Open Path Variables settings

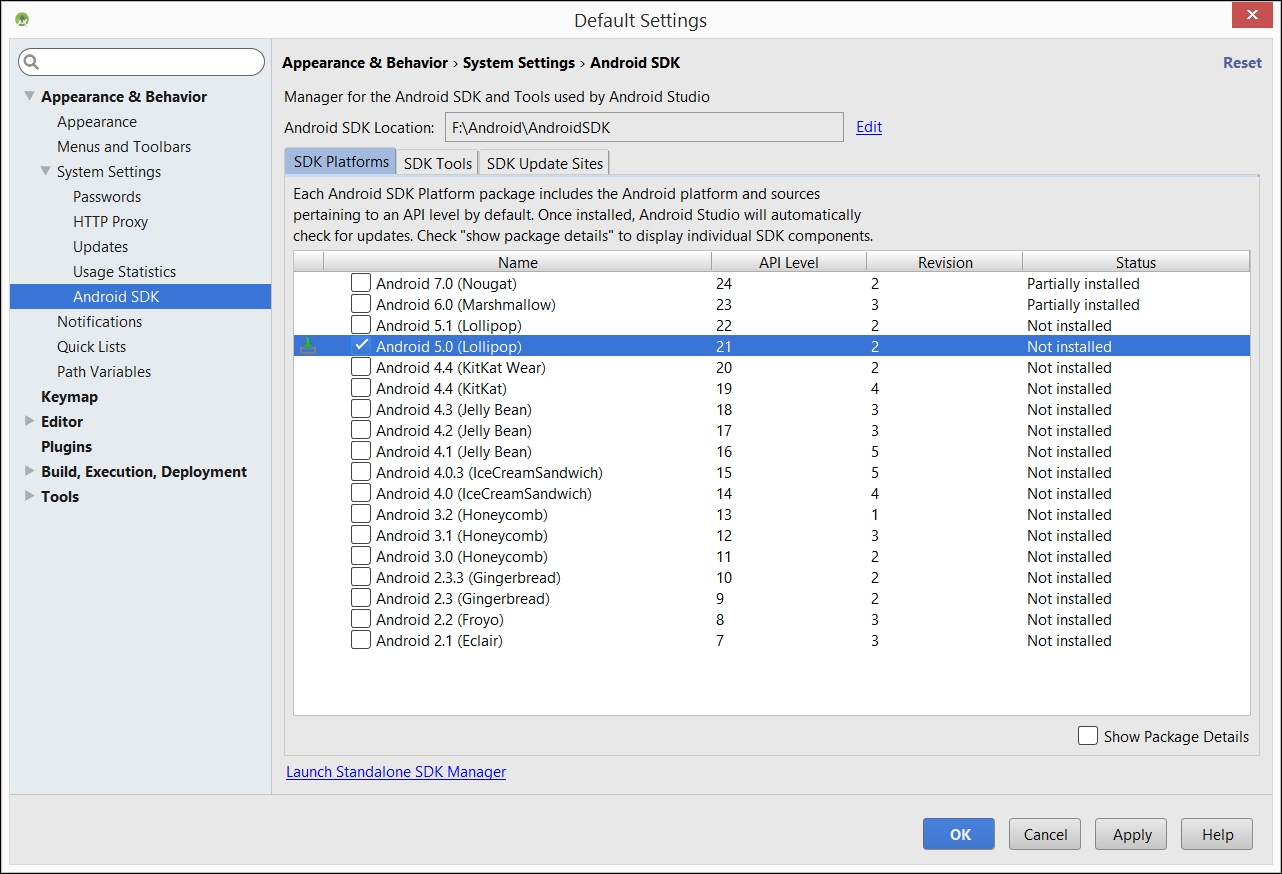pos(104,371)
